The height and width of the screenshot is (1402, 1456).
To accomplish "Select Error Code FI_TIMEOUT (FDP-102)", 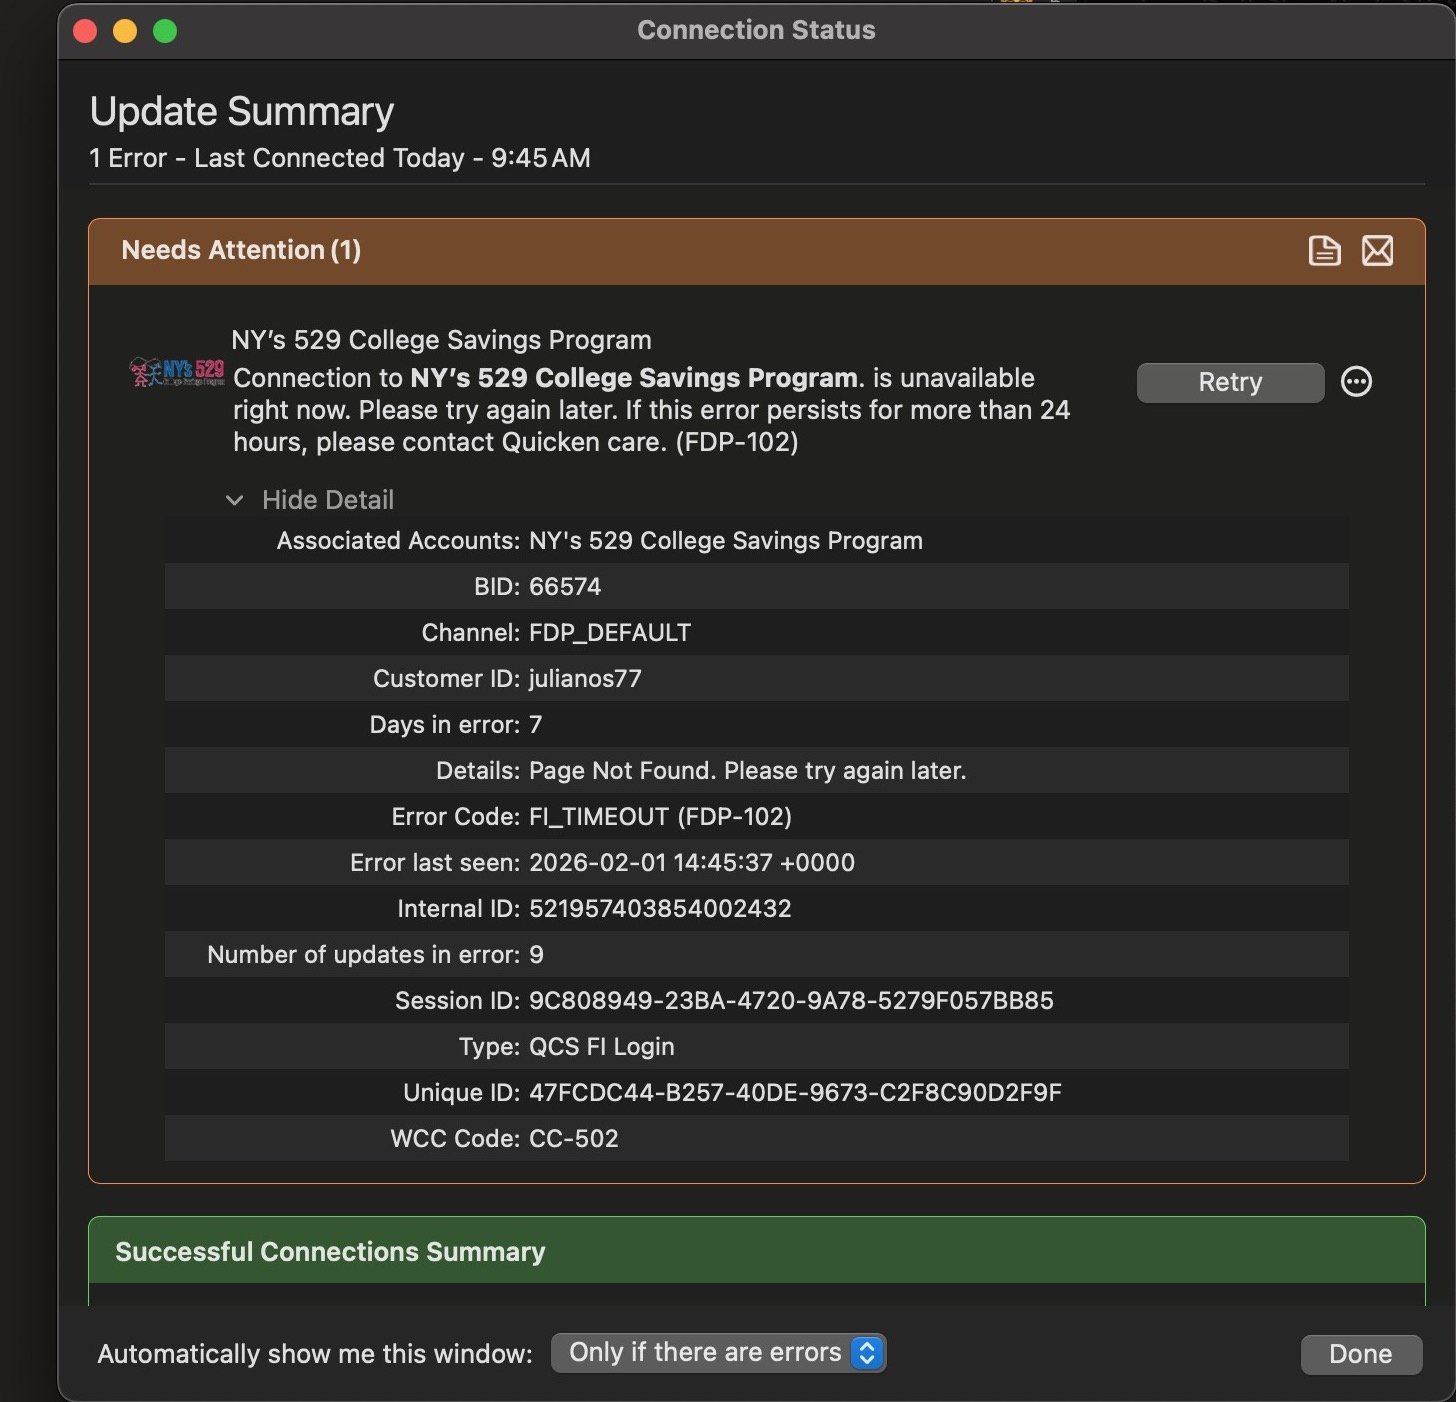I will pyautogui.click(x=660, y=817).
